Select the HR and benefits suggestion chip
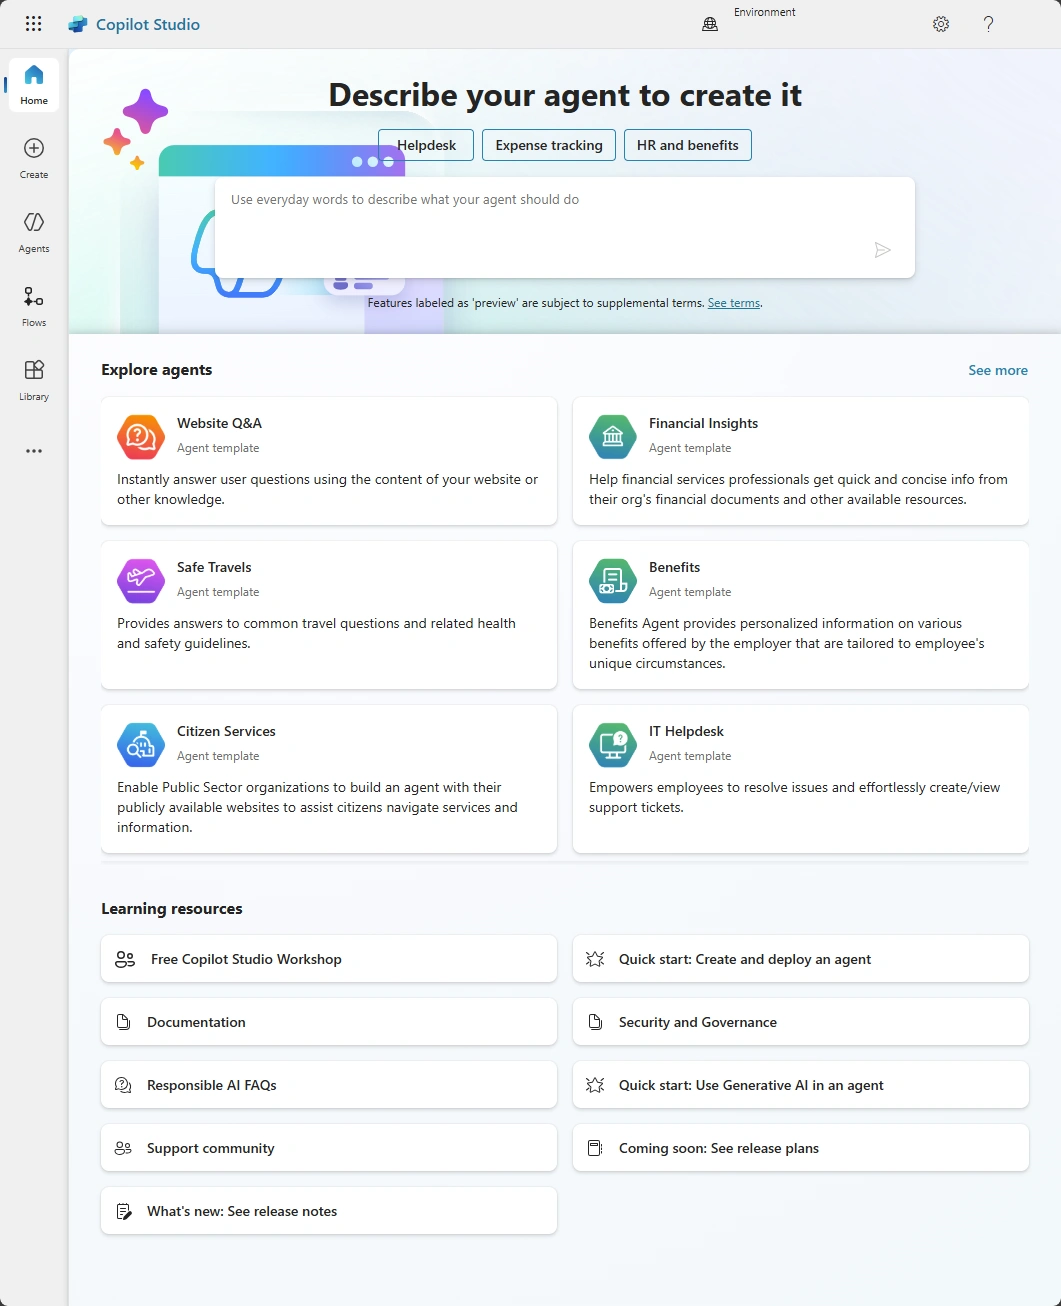The height and width of the screenshot is (1306, 1061). [688, 145]
